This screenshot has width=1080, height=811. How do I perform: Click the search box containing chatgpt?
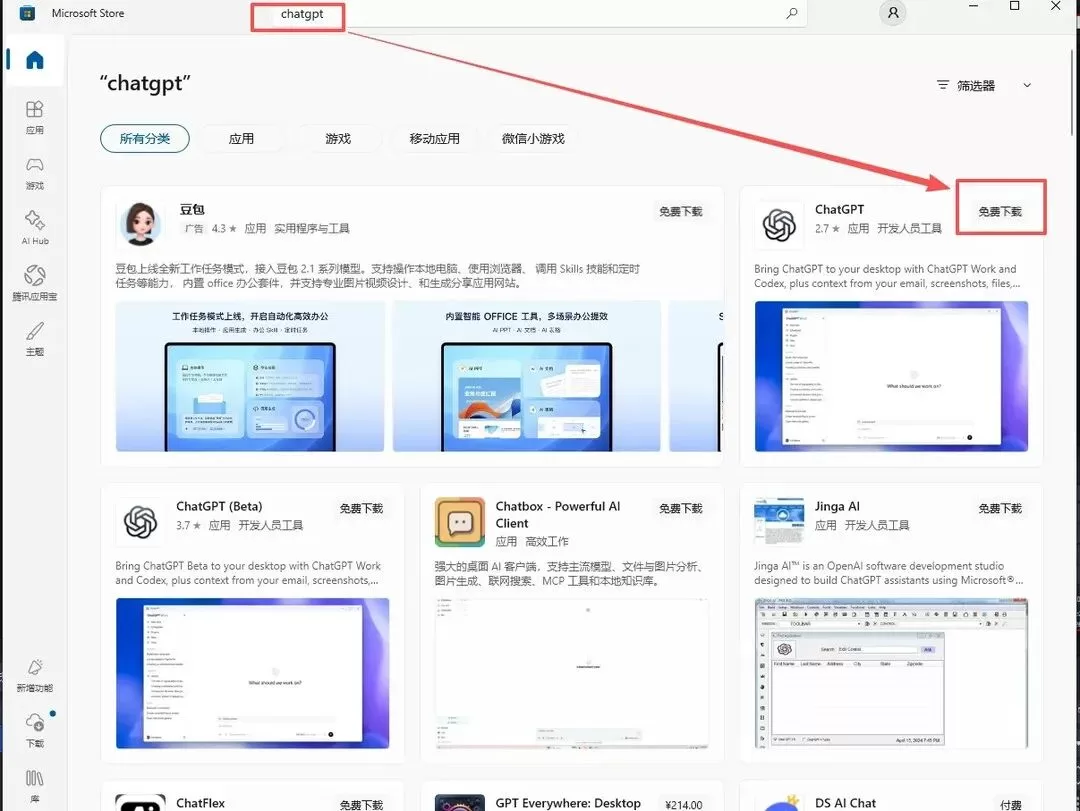pyautogui.click(x=529, y=14)
